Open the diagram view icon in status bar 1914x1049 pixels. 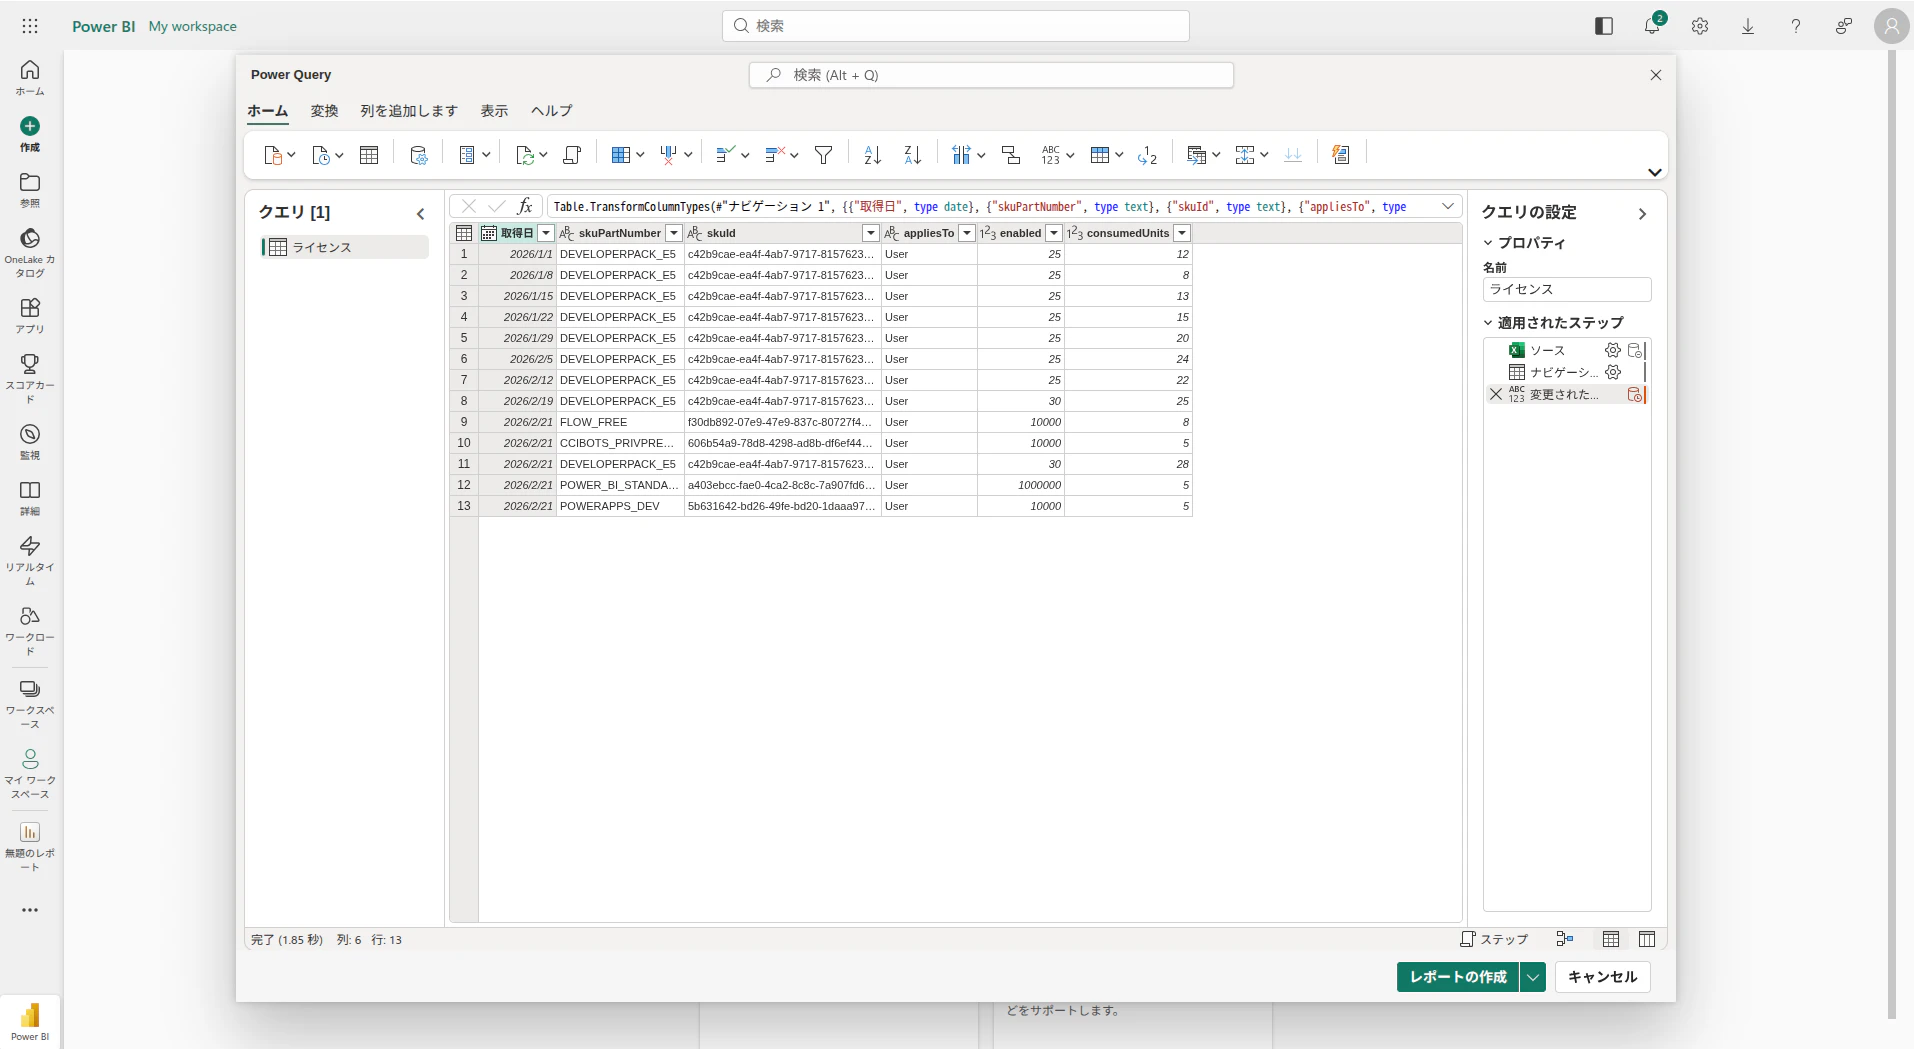tap(1565, 939)
